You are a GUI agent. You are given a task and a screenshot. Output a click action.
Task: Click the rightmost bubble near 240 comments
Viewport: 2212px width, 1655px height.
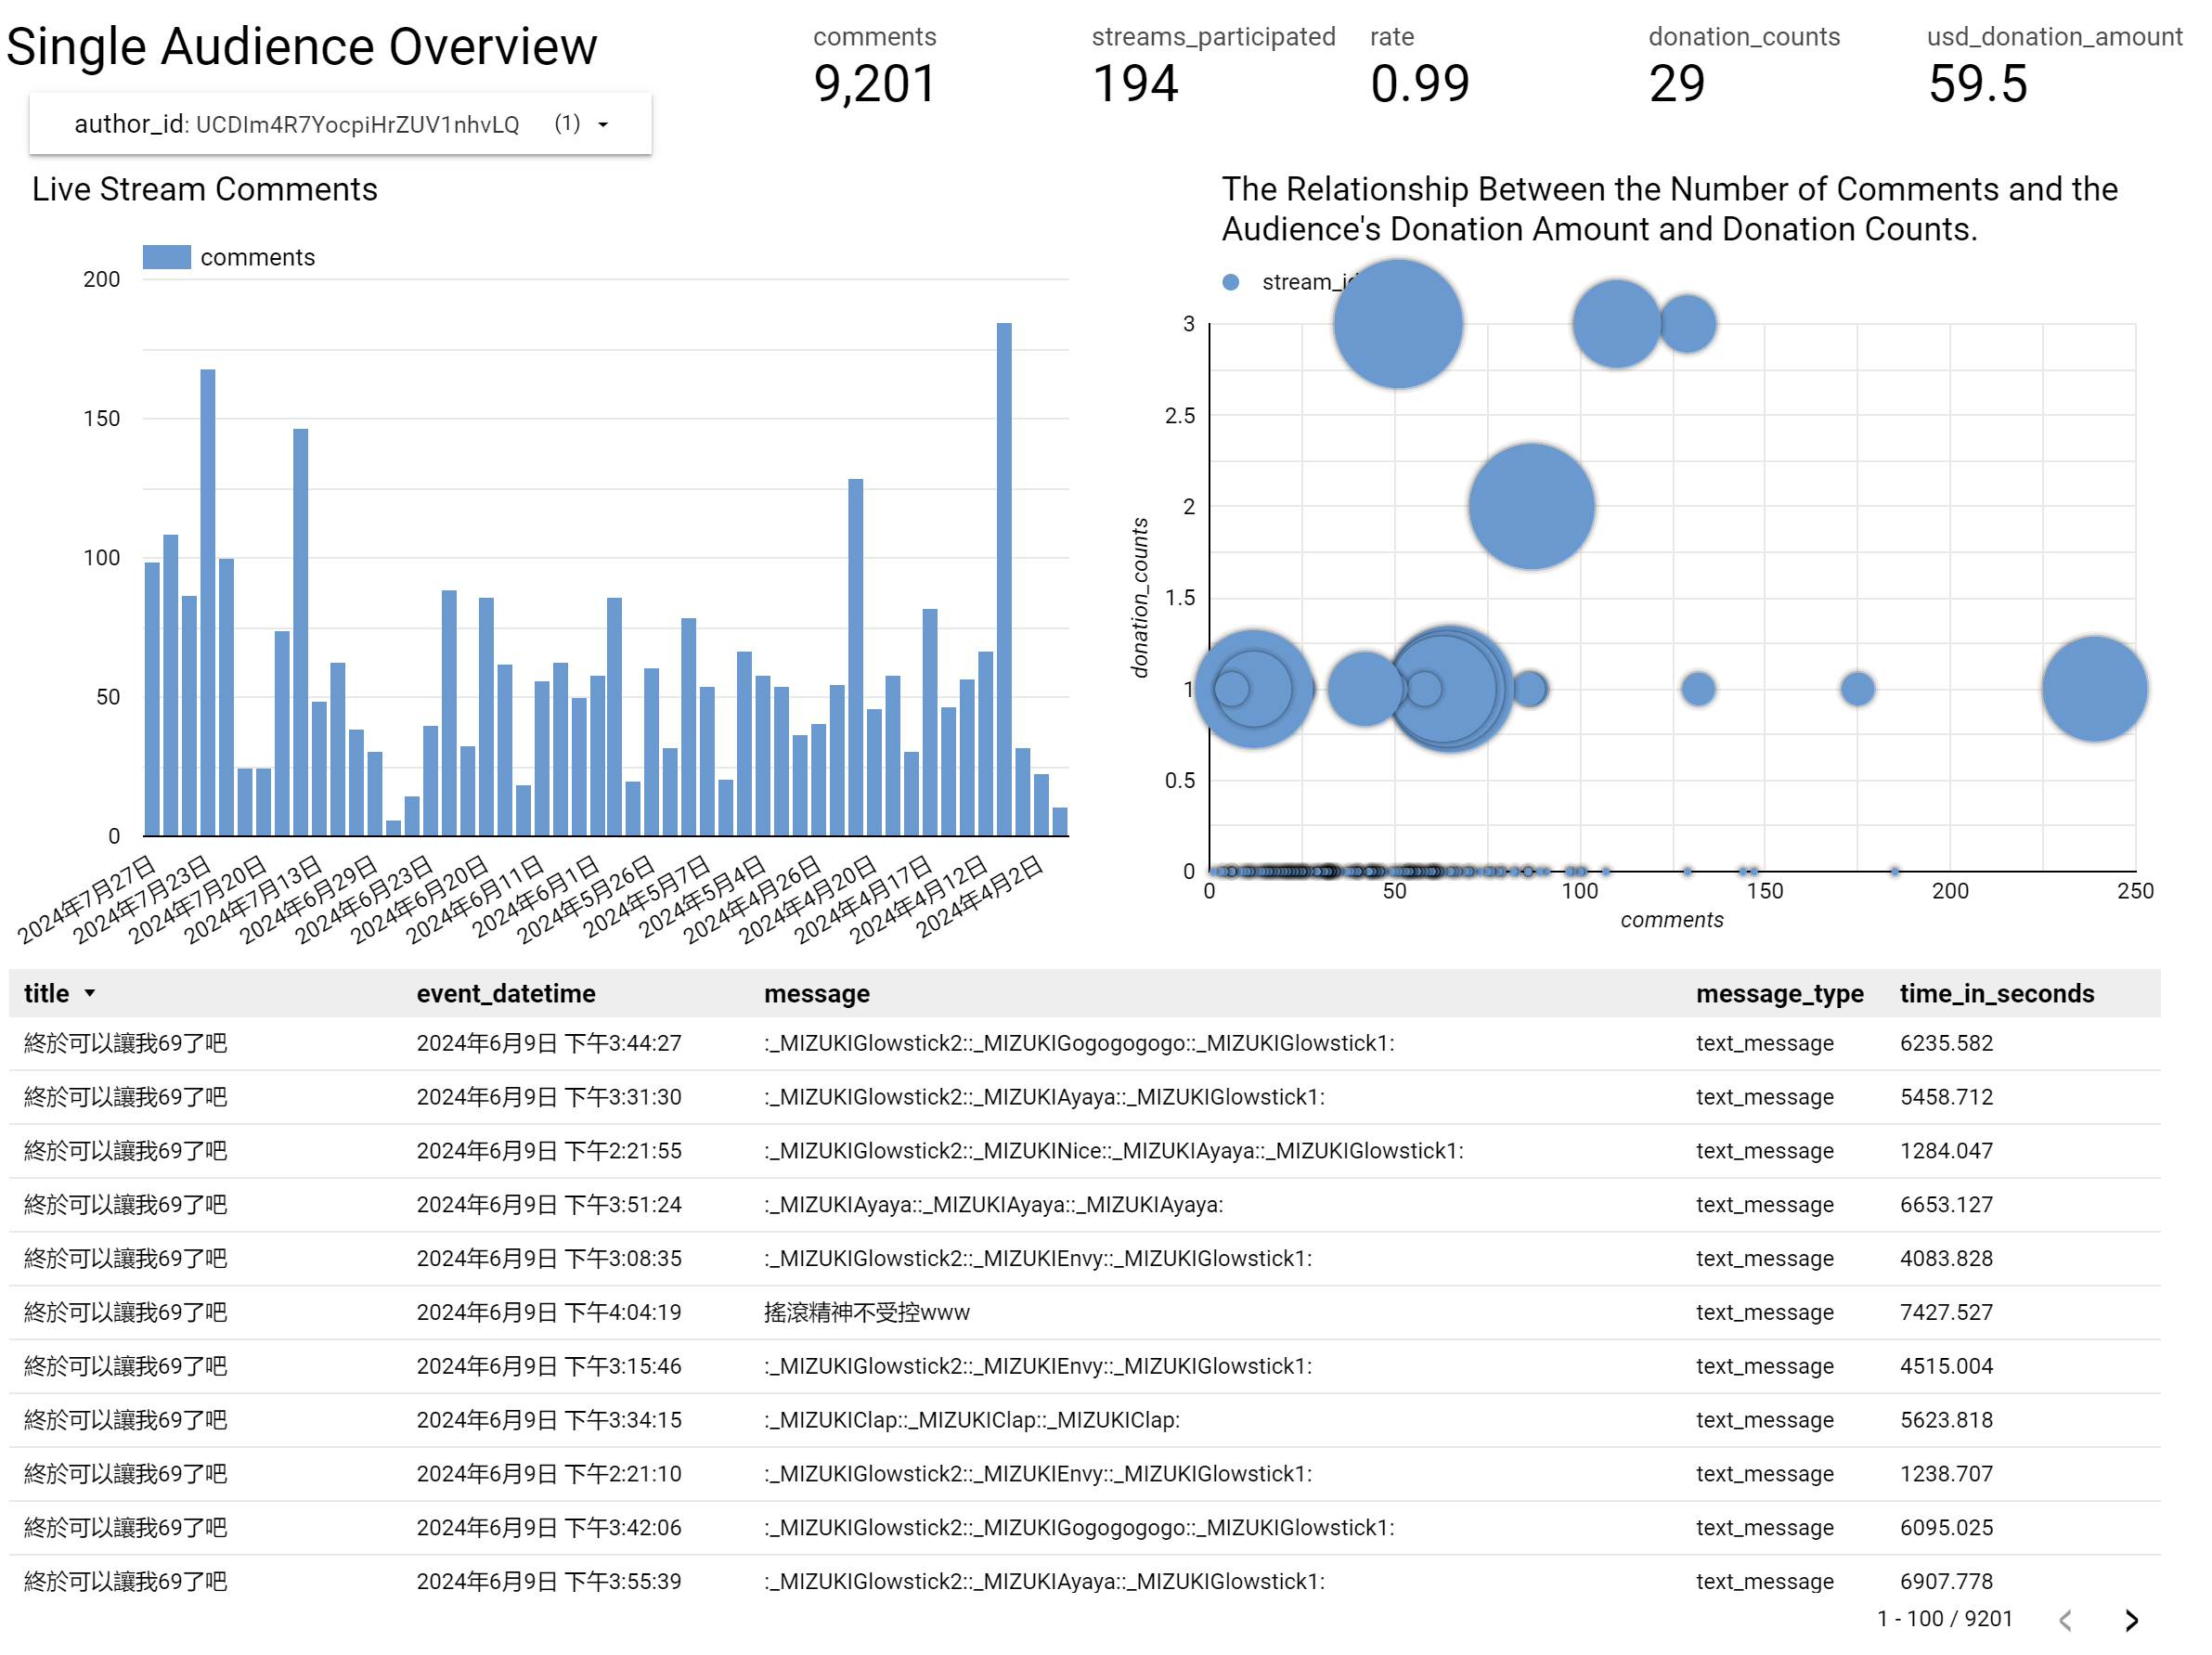click(x=2093, y=689)
